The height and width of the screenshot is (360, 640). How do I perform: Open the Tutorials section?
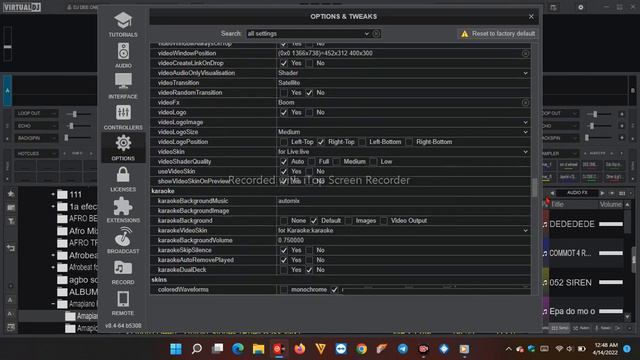[x=123, y=24]
